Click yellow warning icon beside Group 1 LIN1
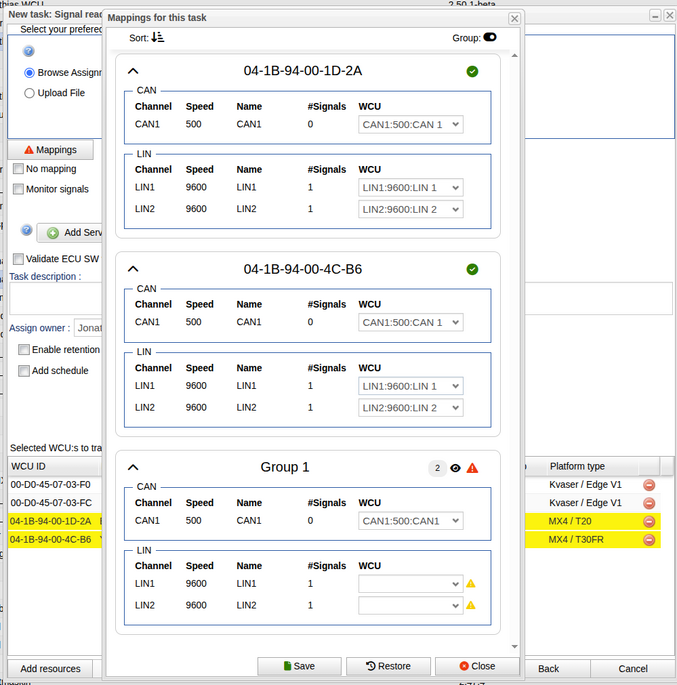The image size is (677, 685). [x=470, y=584]
